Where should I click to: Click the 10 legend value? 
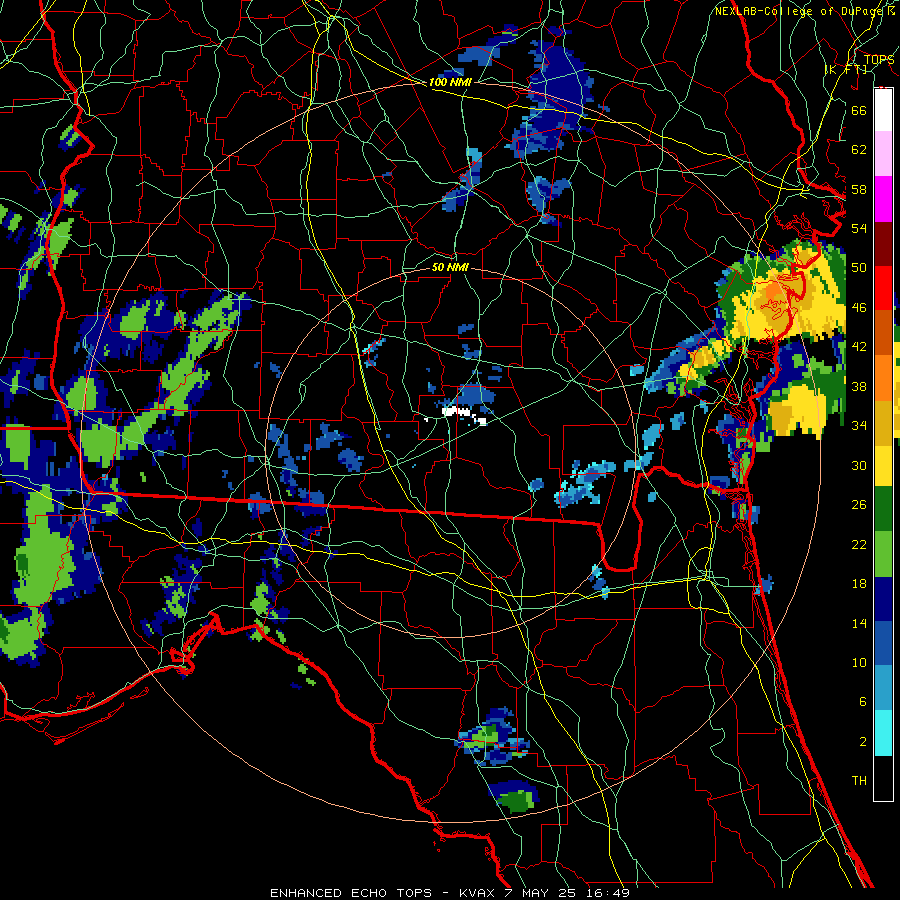click(859, 662)
